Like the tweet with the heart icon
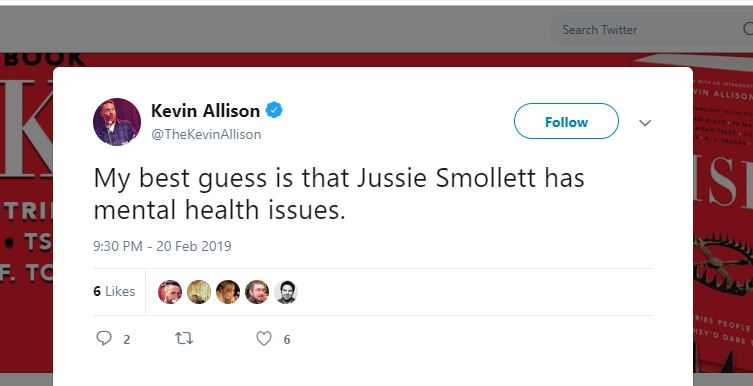The width and height of the screenshot is (753, 386). (264, 338)
